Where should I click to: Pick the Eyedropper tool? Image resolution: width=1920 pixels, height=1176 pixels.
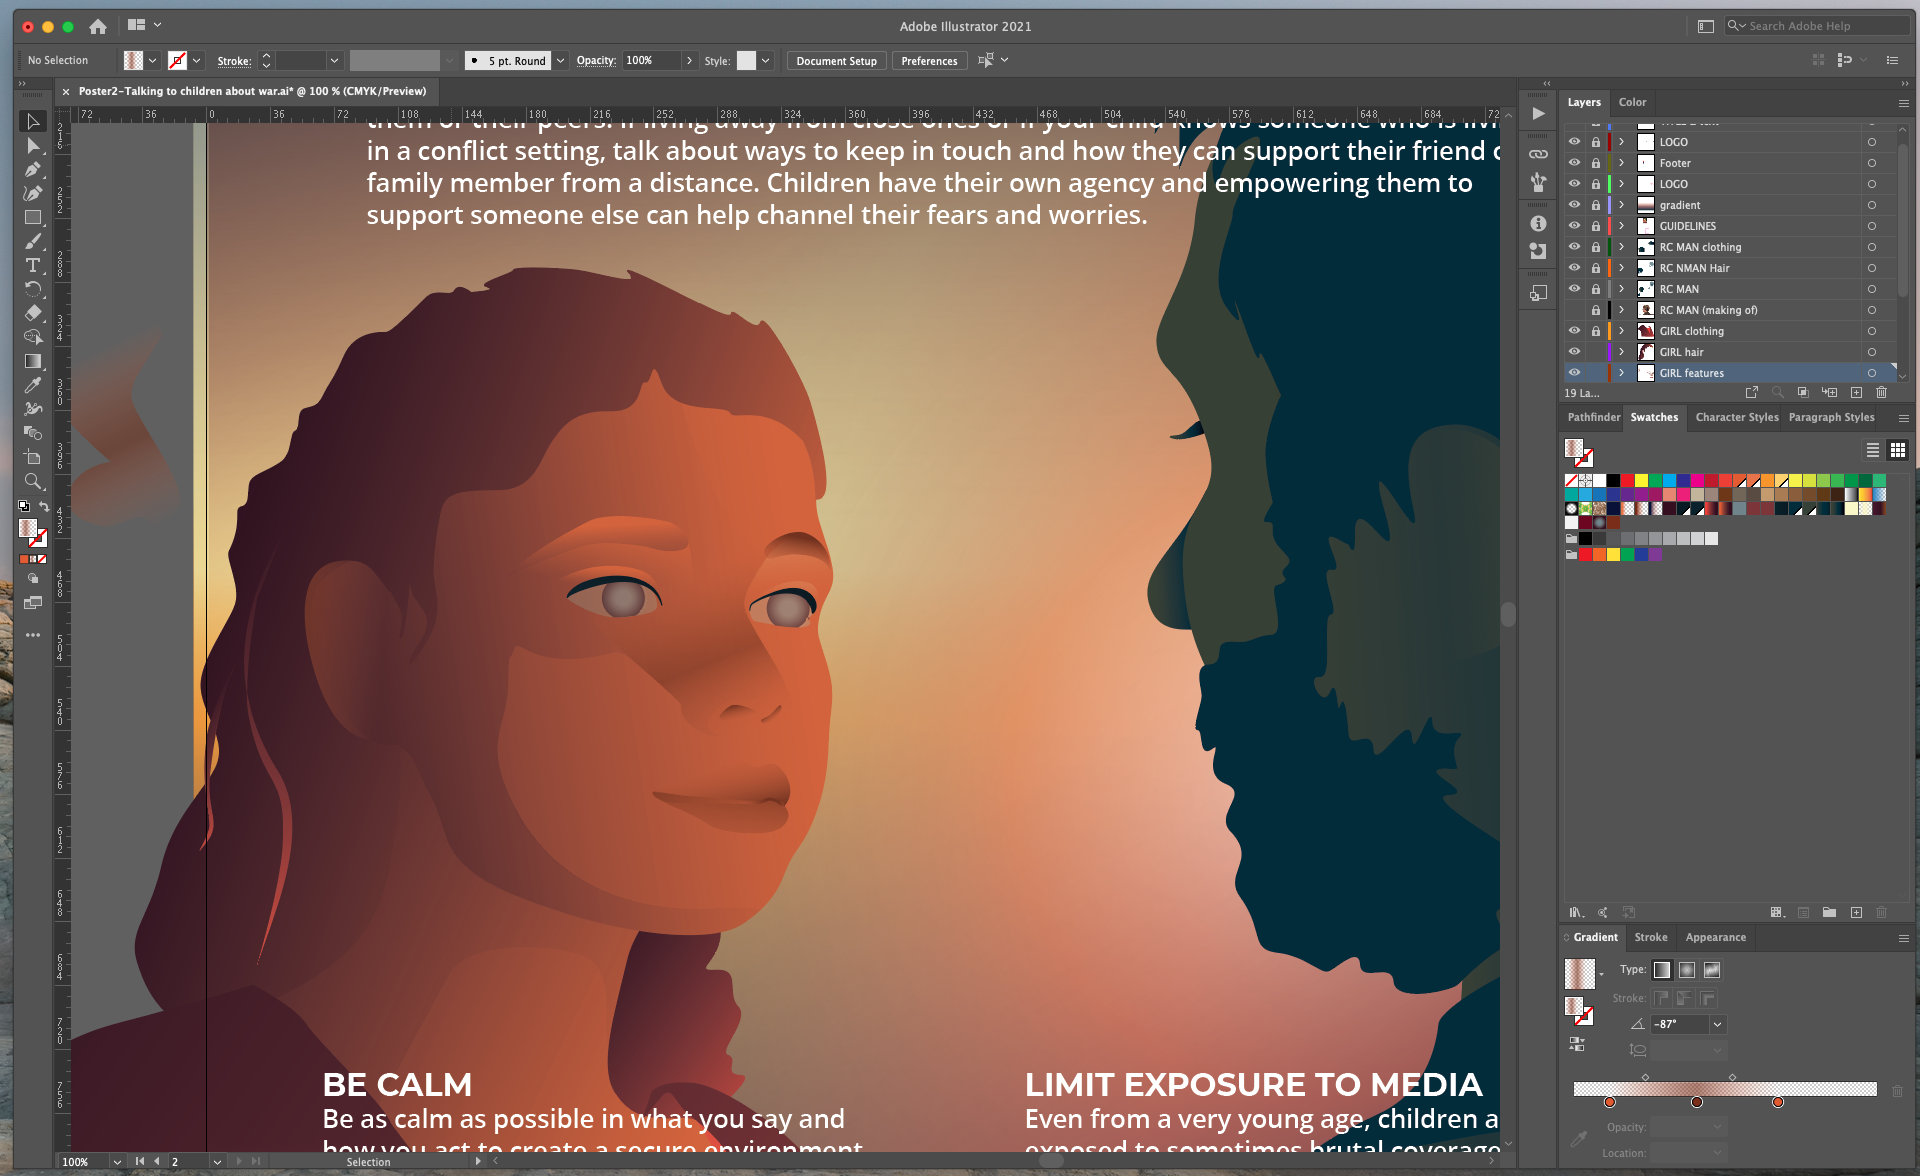[33, 385]
